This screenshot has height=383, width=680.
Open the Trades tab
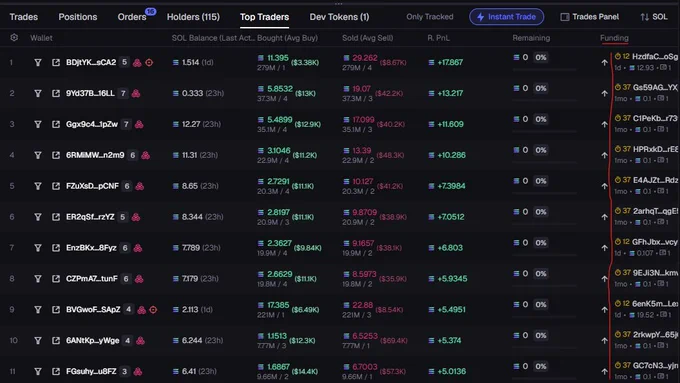[23, 17]
